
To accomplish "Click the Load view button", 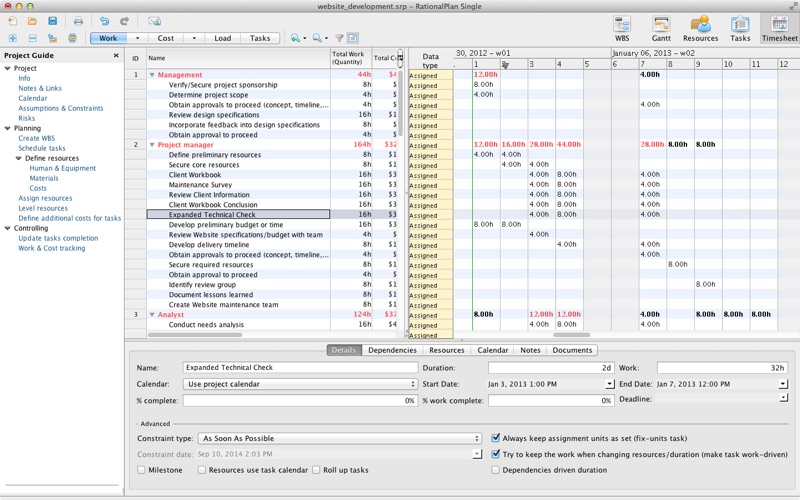I will pos(222,38).
